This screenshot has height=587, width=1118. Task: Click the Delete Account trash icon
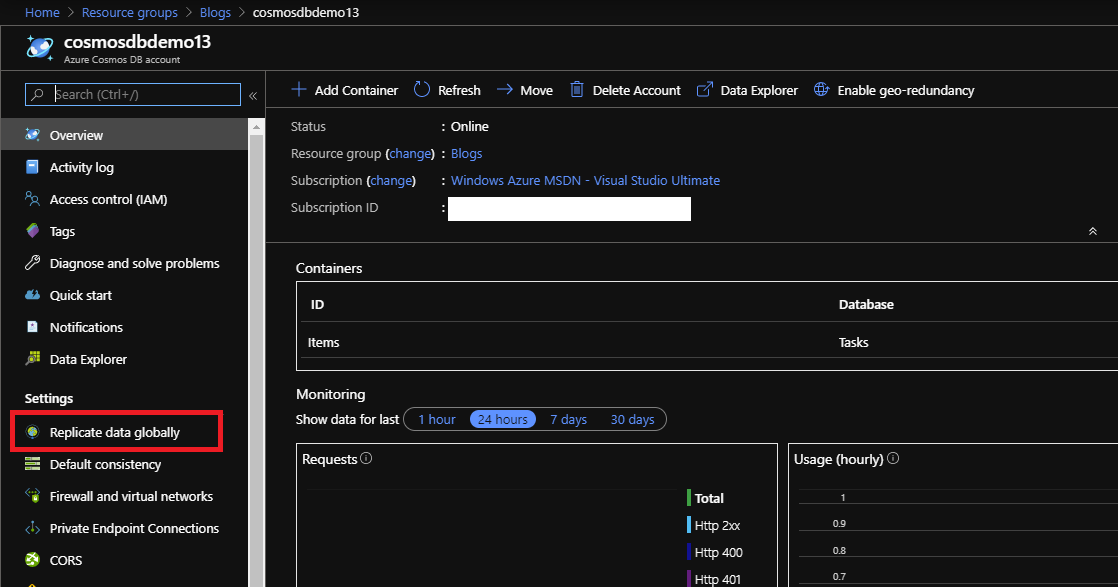tap(576, 89)
